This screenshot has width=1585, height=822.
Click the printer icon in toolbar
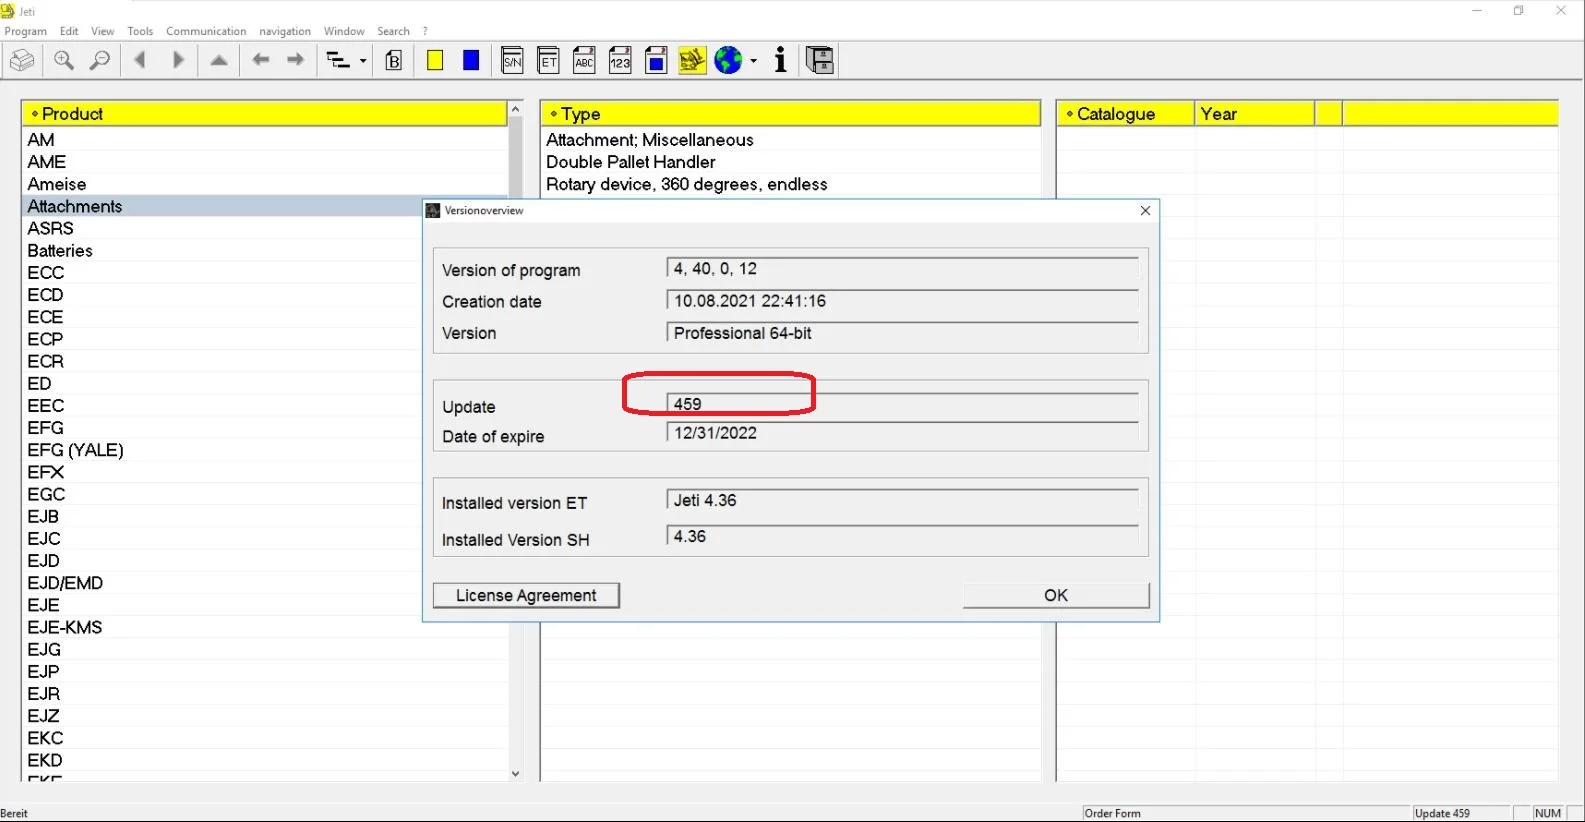(x=21, y=61)
